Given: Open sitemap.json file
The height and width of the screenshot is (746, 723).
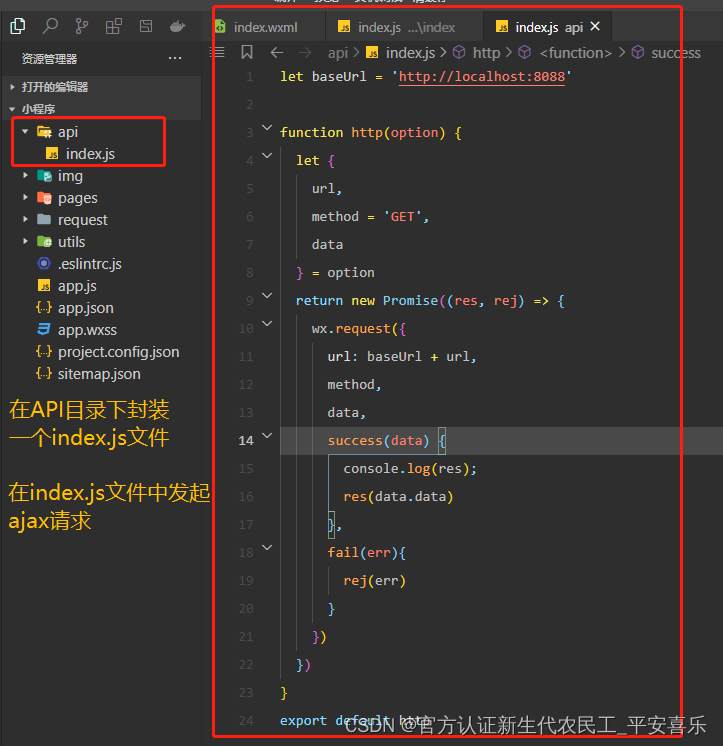Looking at the screenshot, I should tap(99, 374).
